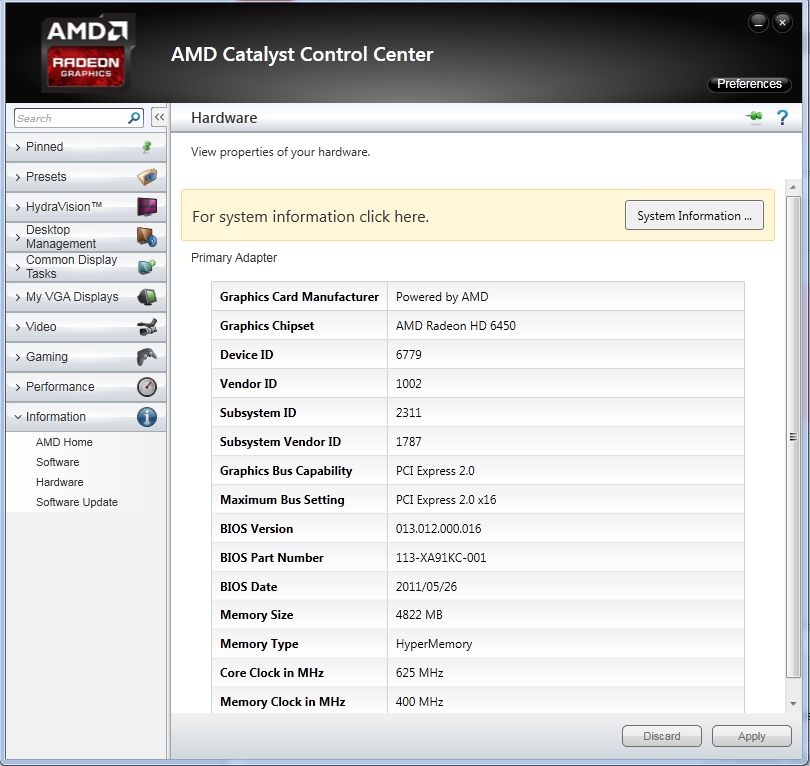
Task: Click the System Information button
Action: pyautogui.click(x=694, y=215)
